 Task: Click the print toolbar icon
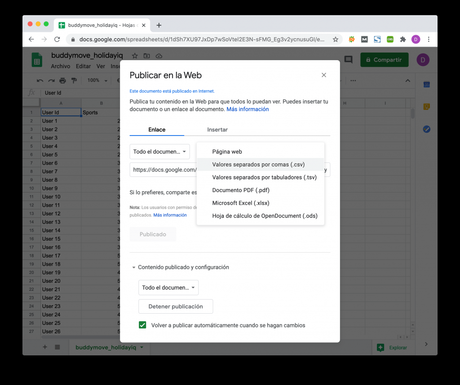click(x=63, y=80)
